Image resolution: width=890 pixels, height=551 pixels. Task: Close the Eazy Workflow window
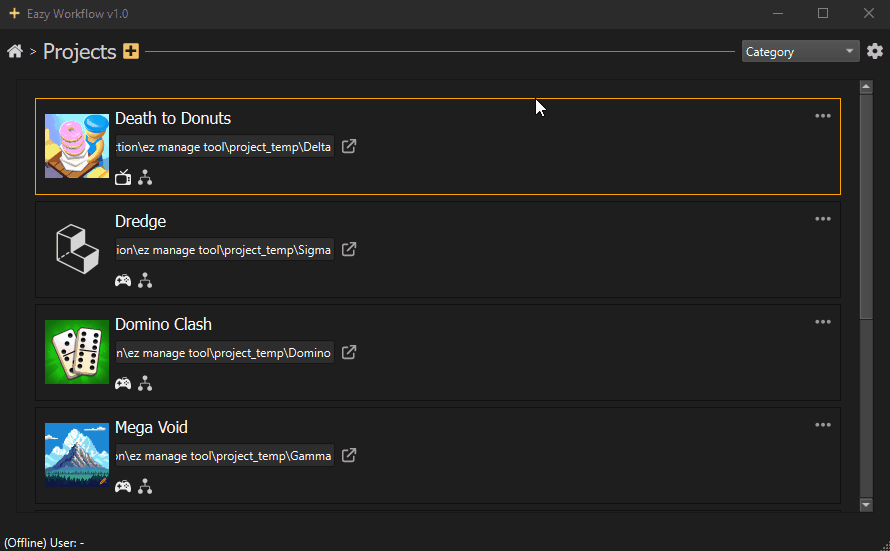point(868,13)
